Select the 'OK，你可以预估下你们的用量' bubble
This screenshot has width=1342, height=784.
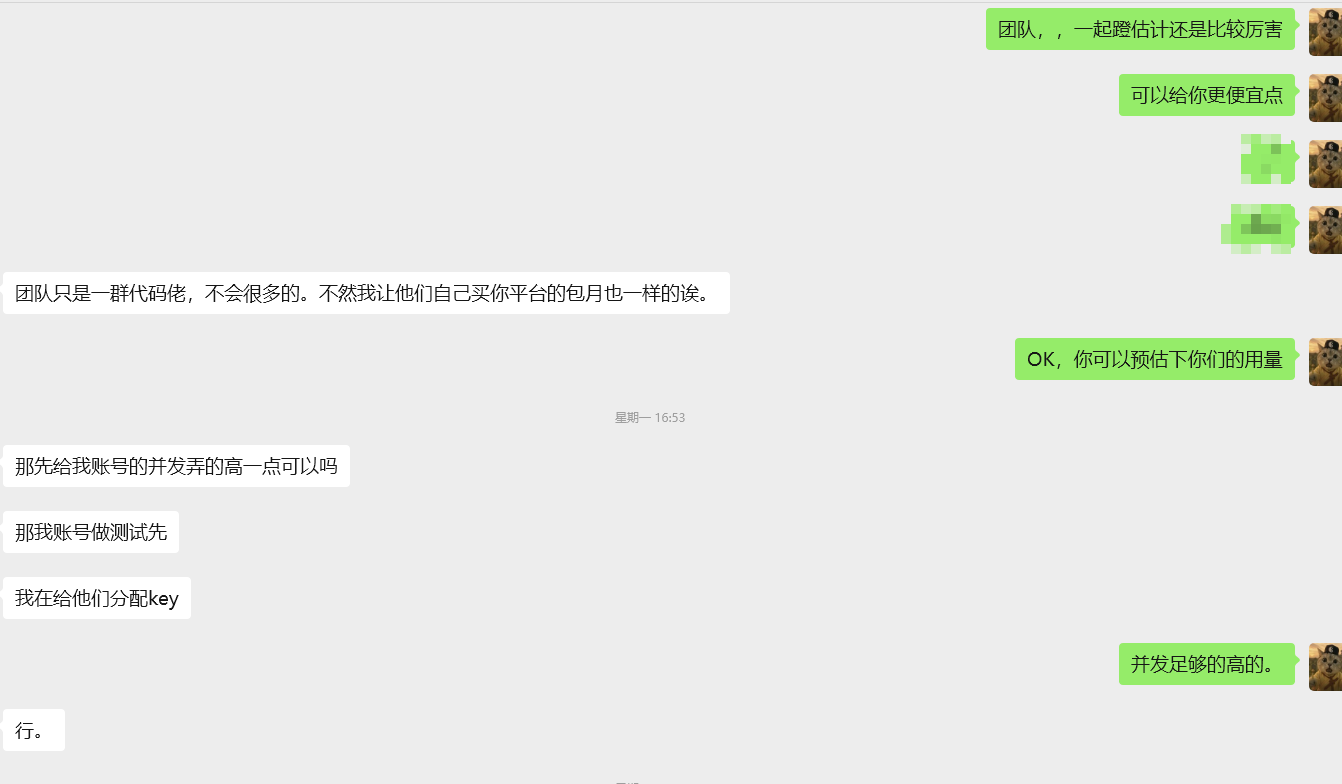click(1155, 359)
